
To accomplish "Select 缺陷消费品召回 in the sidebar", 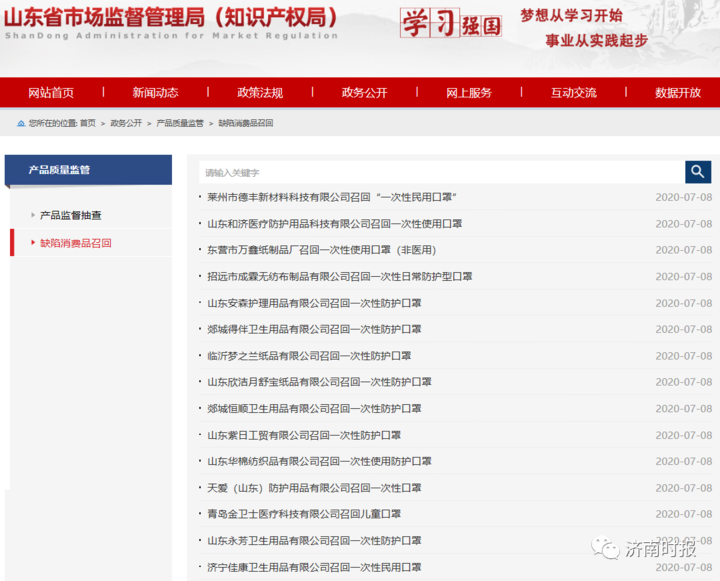I will [x=76, y=243].
